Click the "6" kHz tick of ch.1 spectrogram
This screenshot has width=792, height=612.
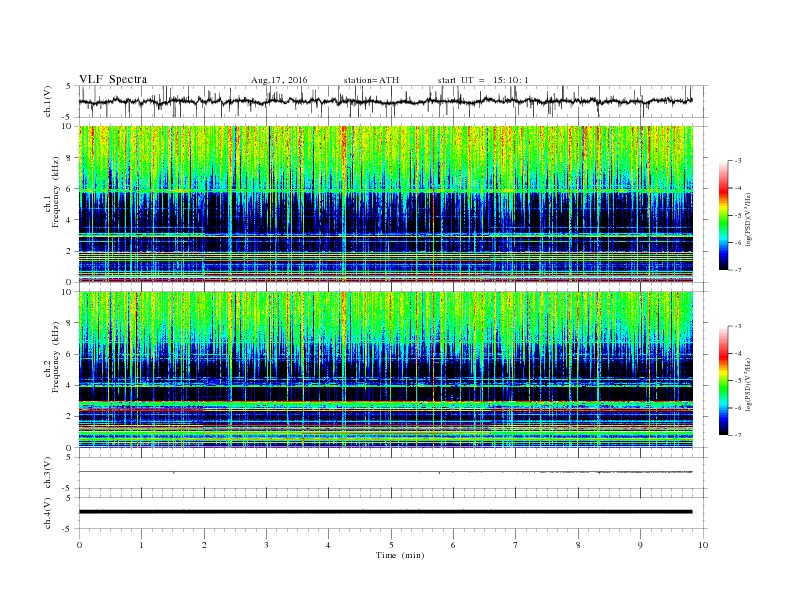coord(70,189)
